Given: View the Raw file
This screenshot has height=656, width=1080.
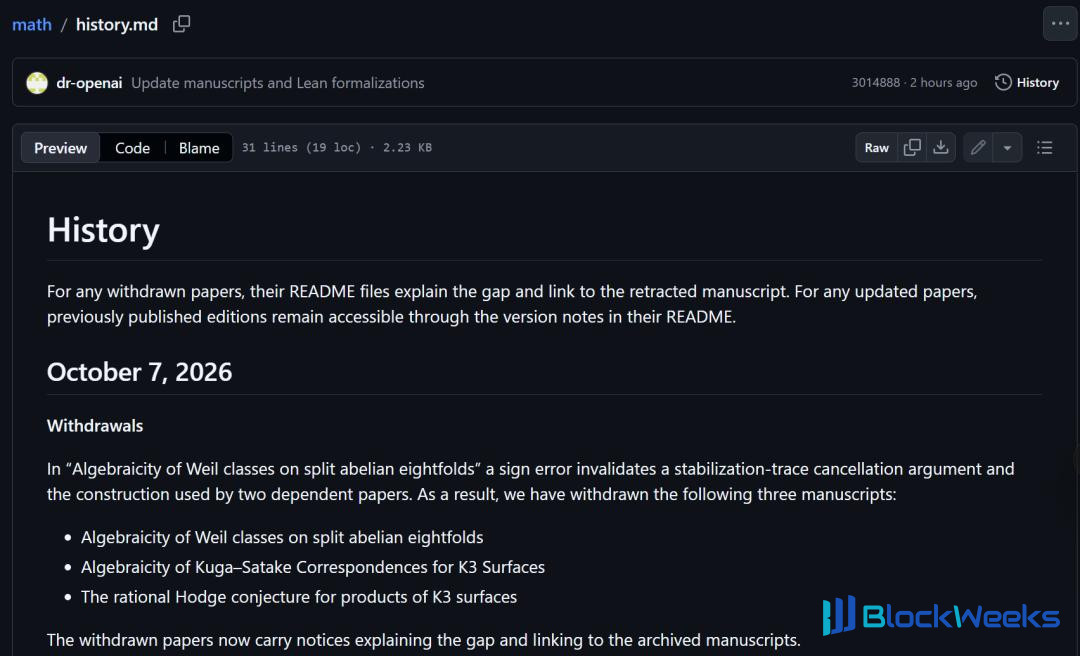Looking at the screenshot, I should [x=877, y=147].
